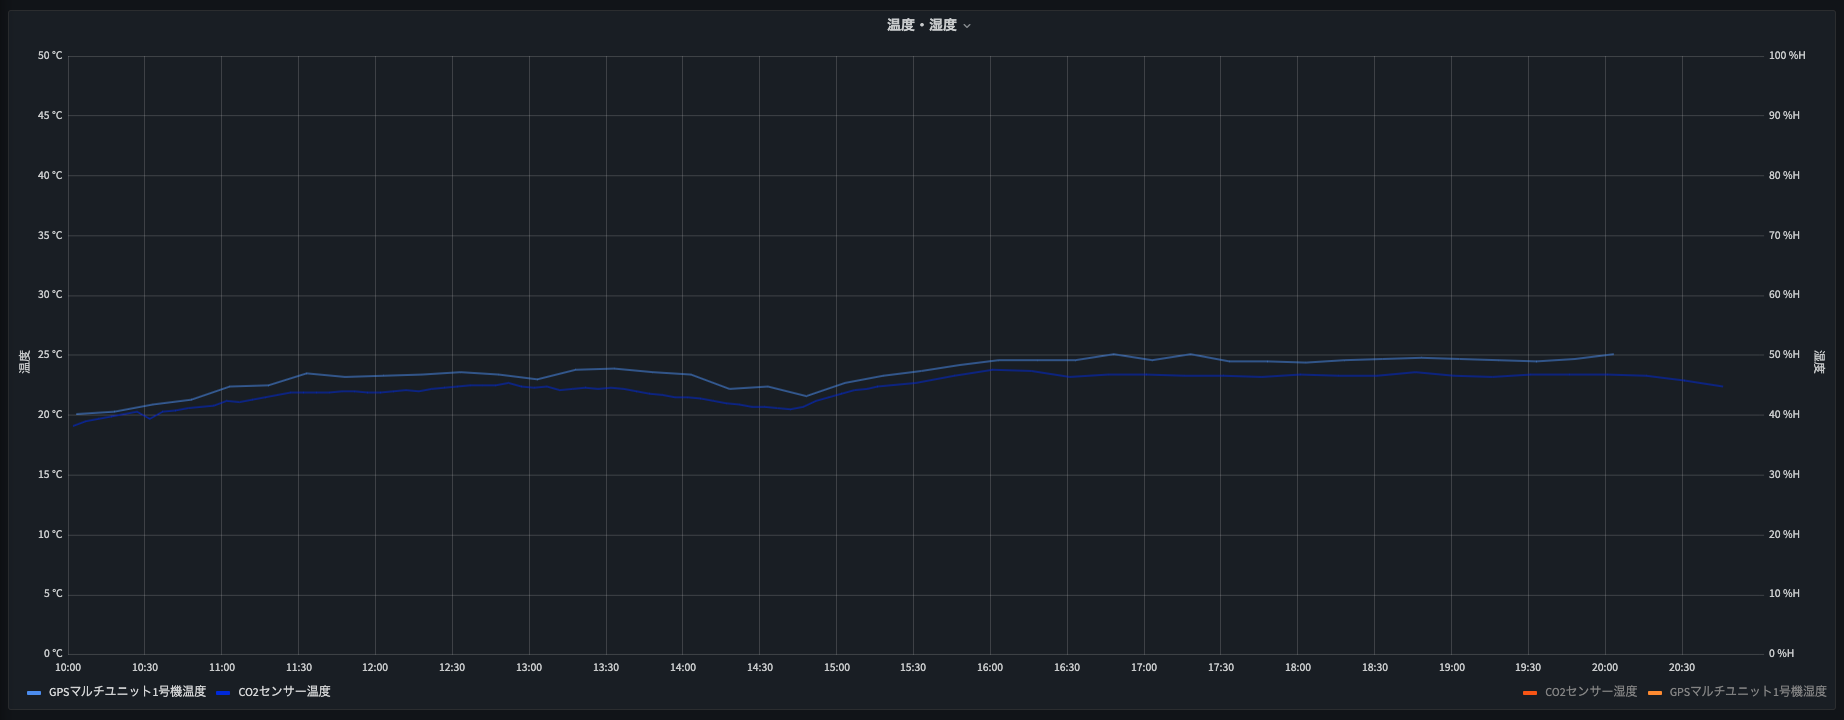The image size is (1844, 720).
Task: Click the 40 %H axis label
Action: tap(1784, 415)
